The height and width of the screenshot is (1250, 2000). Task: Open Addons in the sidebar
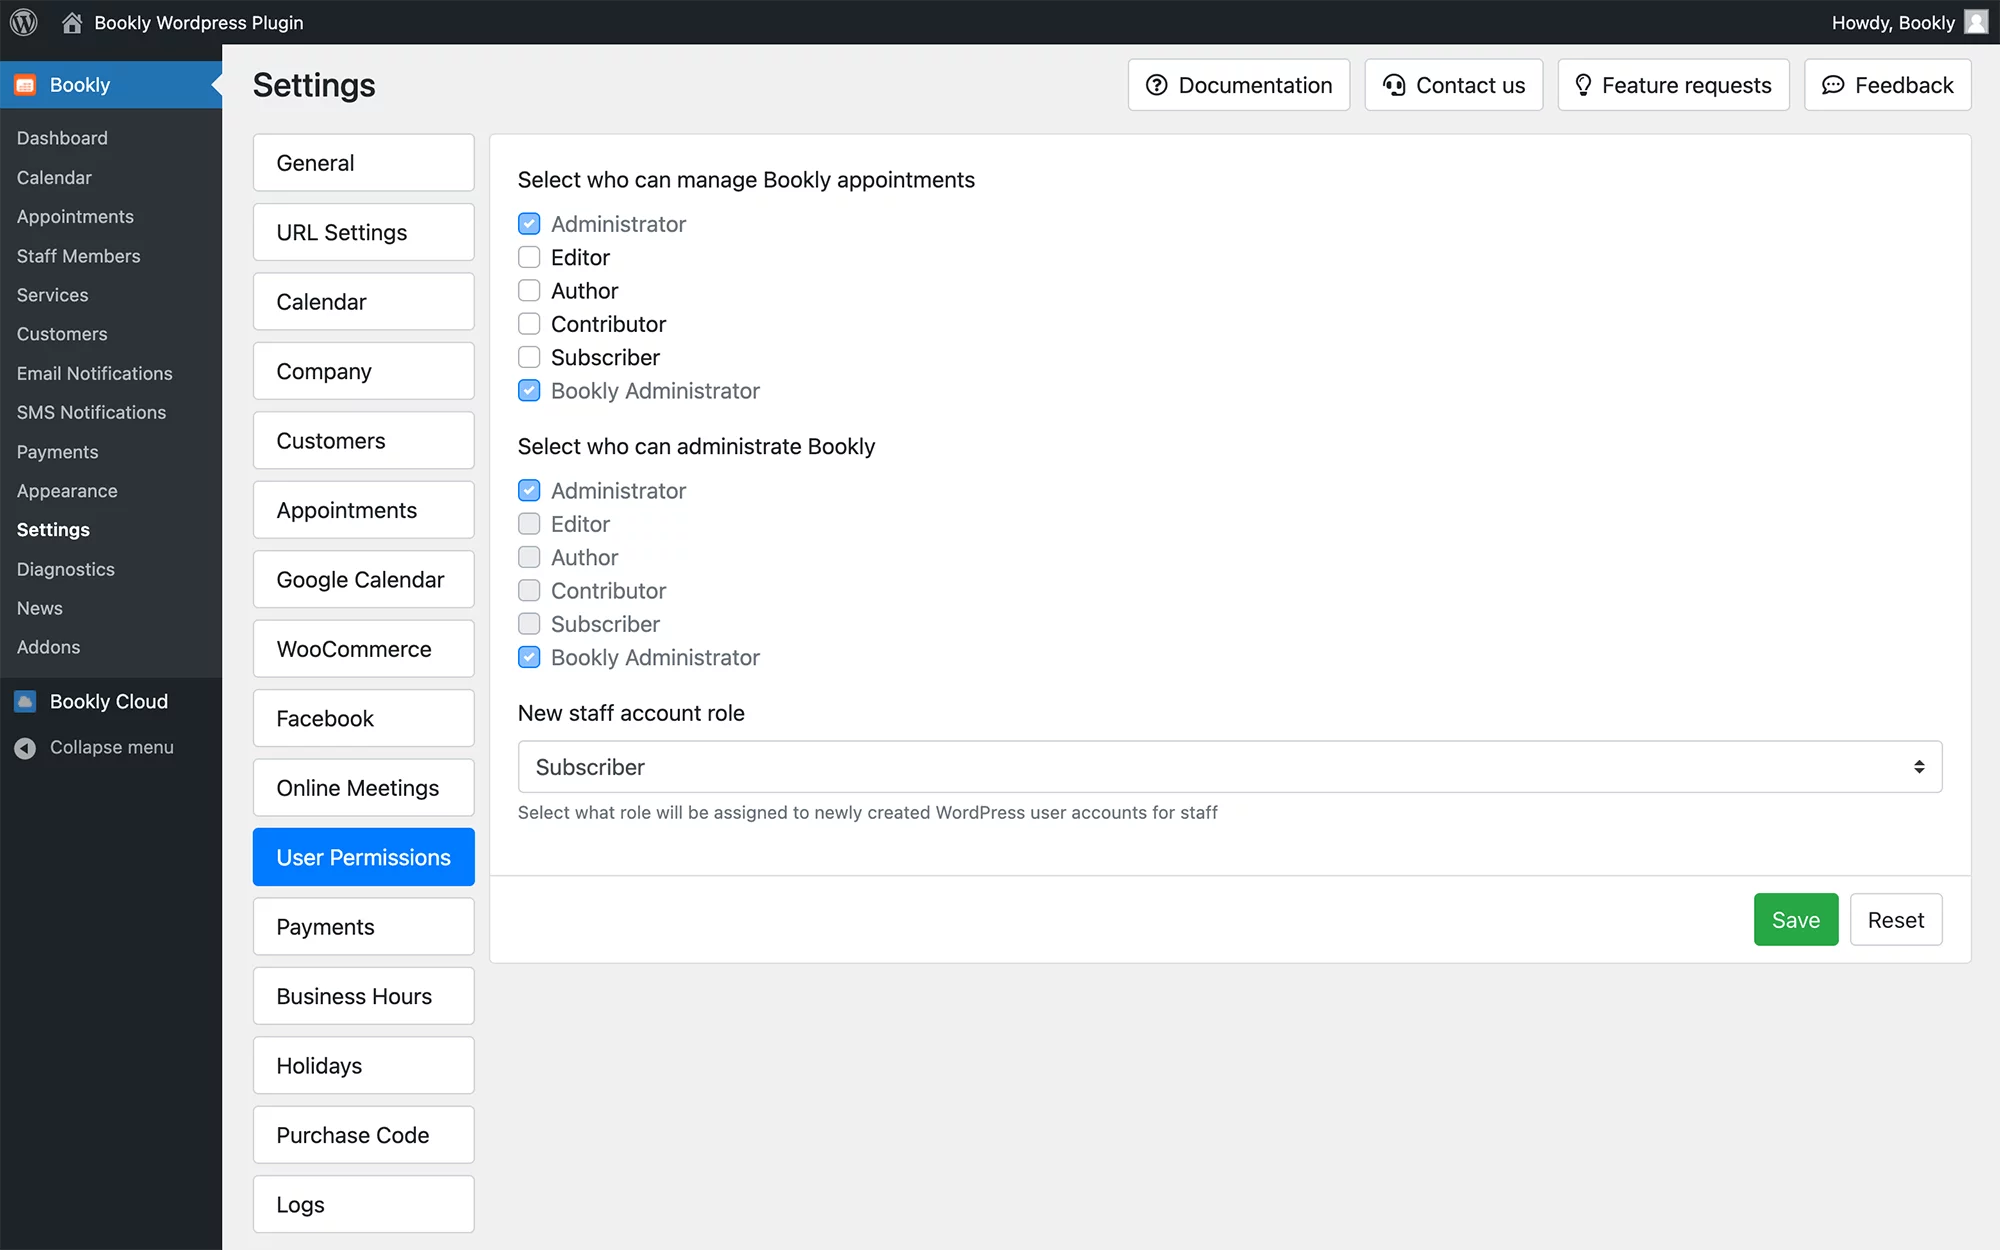pyautogui.click(x=48, y=647)
